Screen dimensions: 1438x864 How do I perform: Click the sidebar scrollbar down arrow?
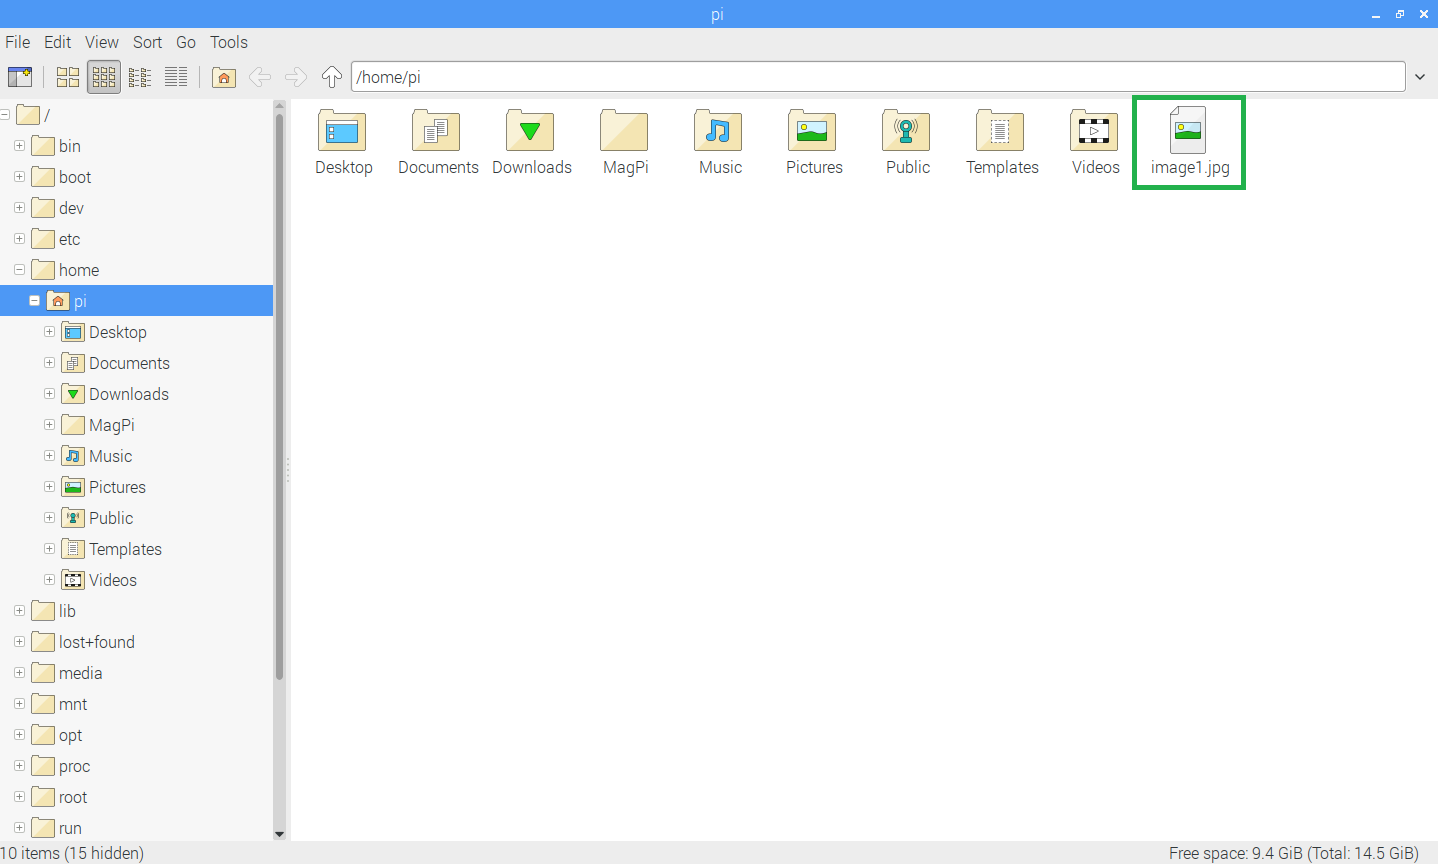pos(279,833)
